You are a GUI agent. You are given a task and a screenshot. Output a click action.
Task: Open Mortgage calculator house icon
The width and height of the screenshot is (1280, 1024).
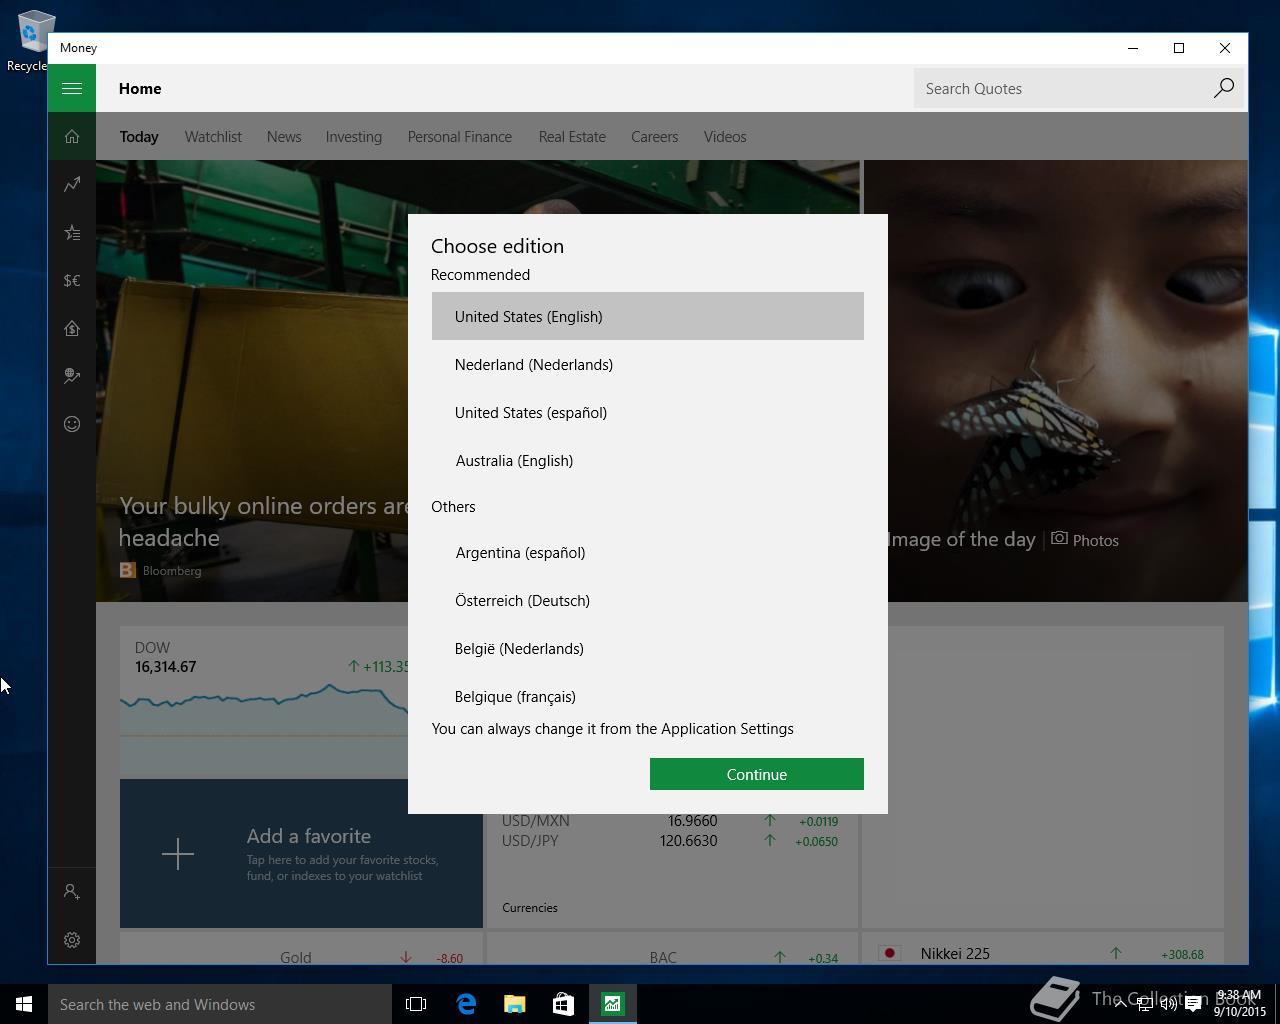point(72,329)
